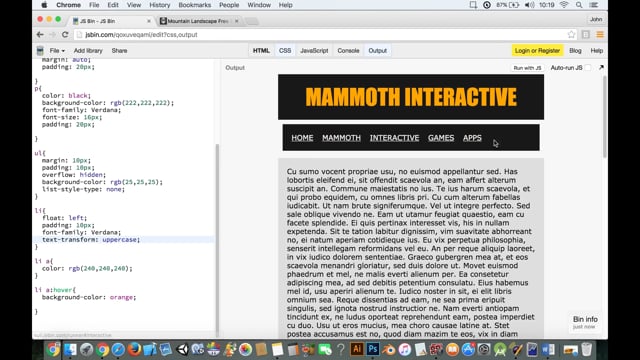Click the 'background-color: orange;' code line
Viewport: 640px width, 360px height.
pos(89,297)
